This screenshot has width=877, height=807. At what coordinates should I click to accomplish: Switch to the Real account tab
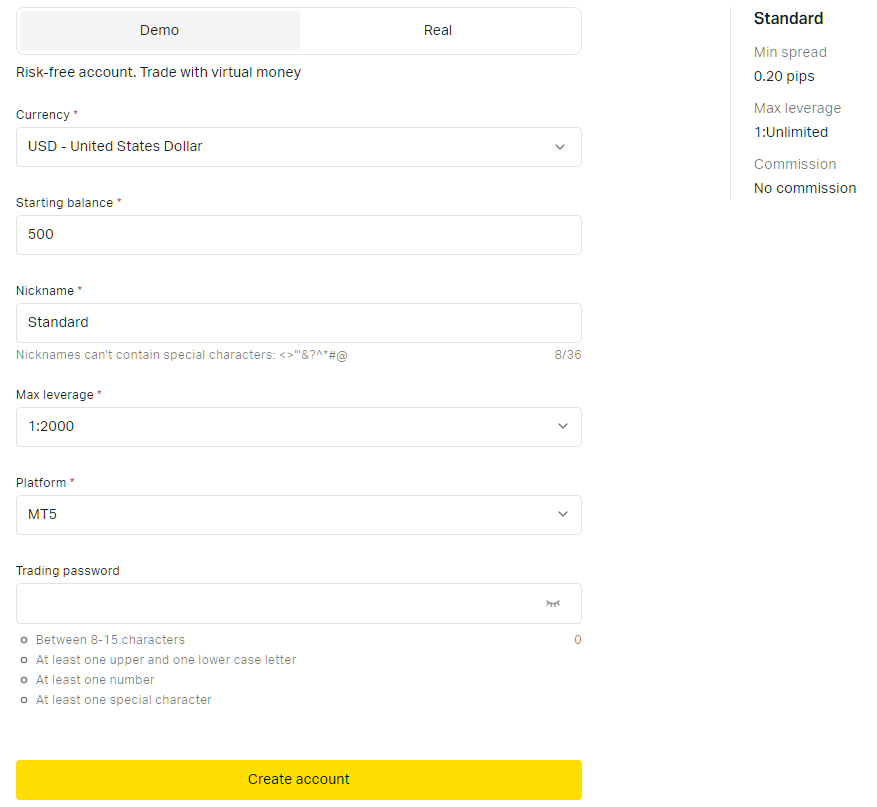(438, 31)
